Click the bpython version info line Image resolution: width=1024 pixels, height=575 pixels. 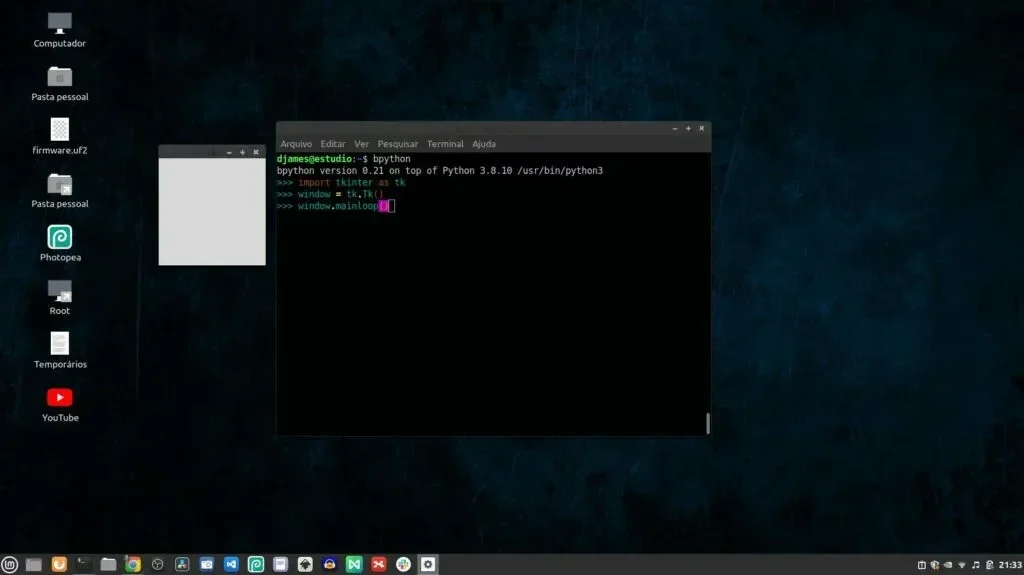[x=440, y=171]
